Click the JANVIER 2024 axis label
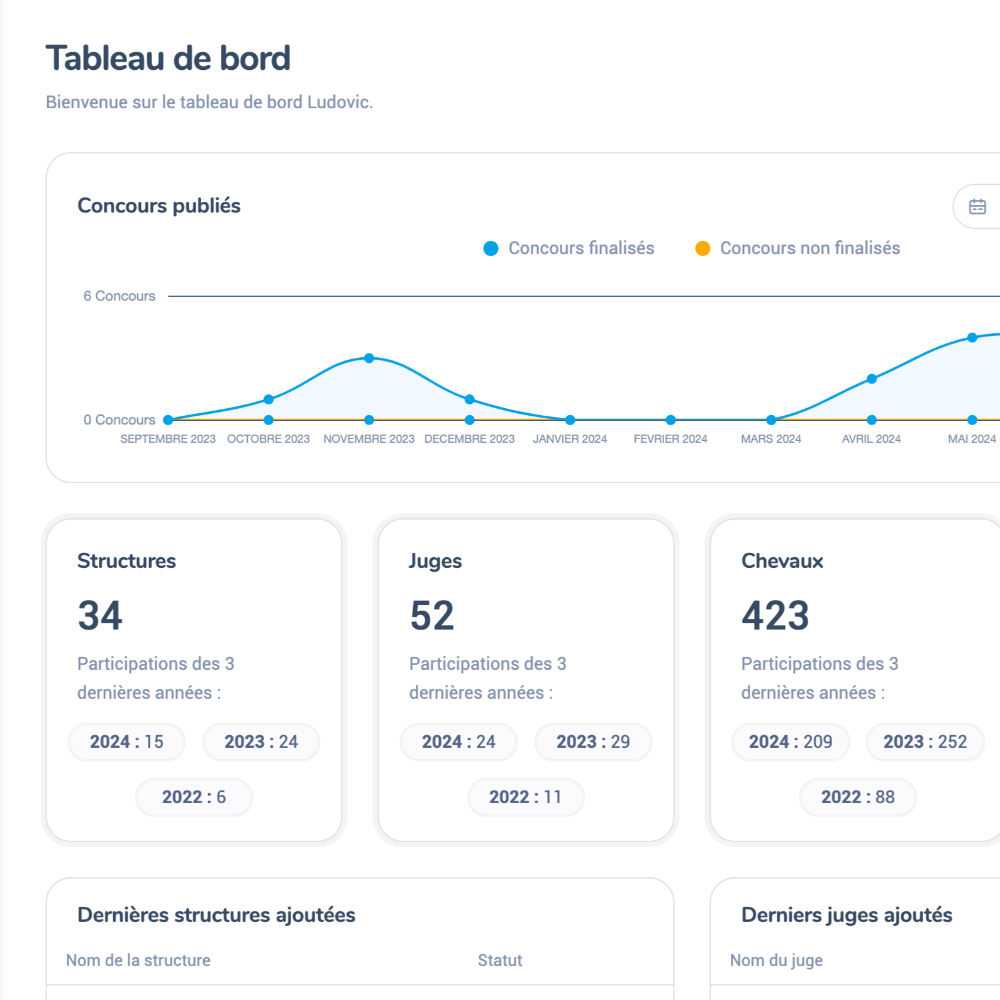This screenshot has height=1000, width=1000. 570,439
